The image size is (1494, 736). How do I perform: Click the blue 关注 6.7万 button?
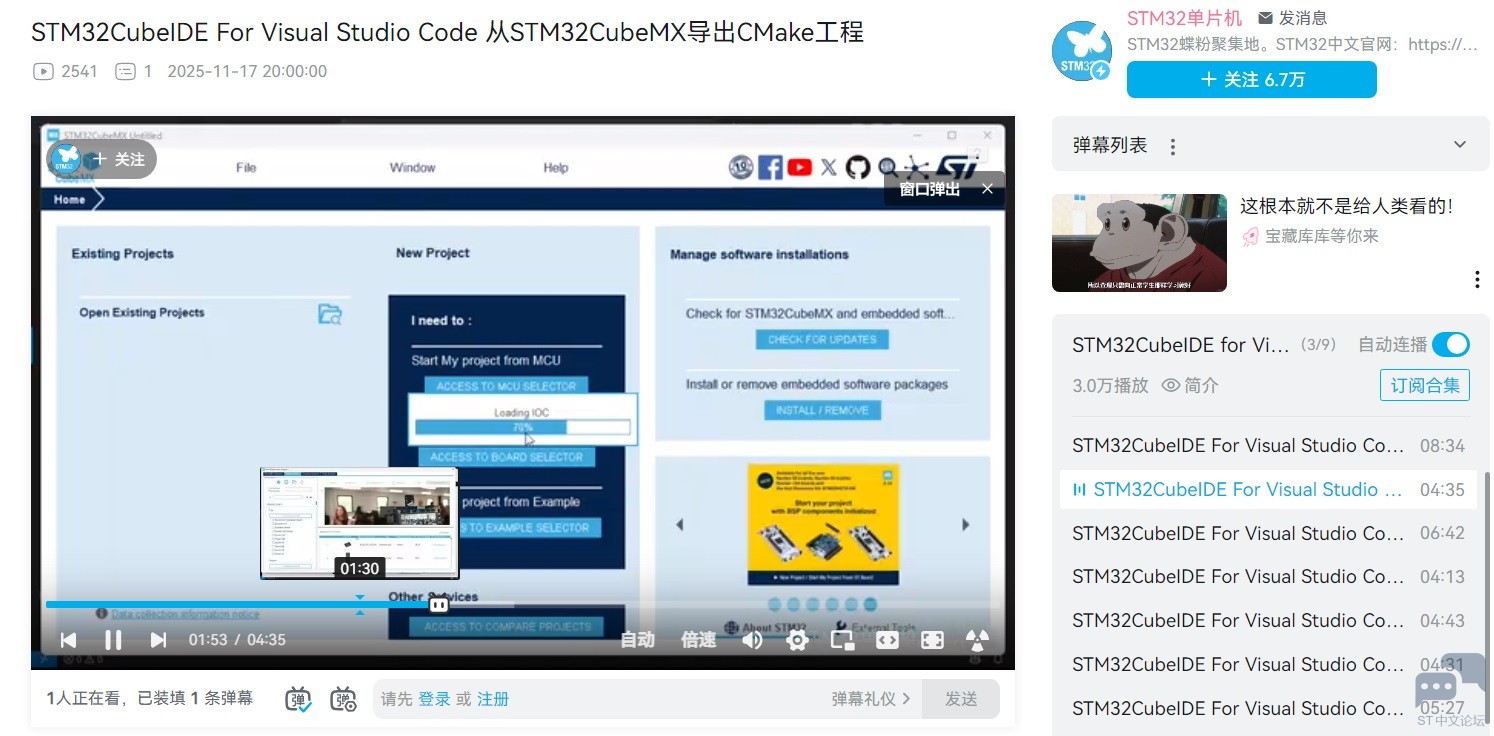click(x=1252, y=80)
